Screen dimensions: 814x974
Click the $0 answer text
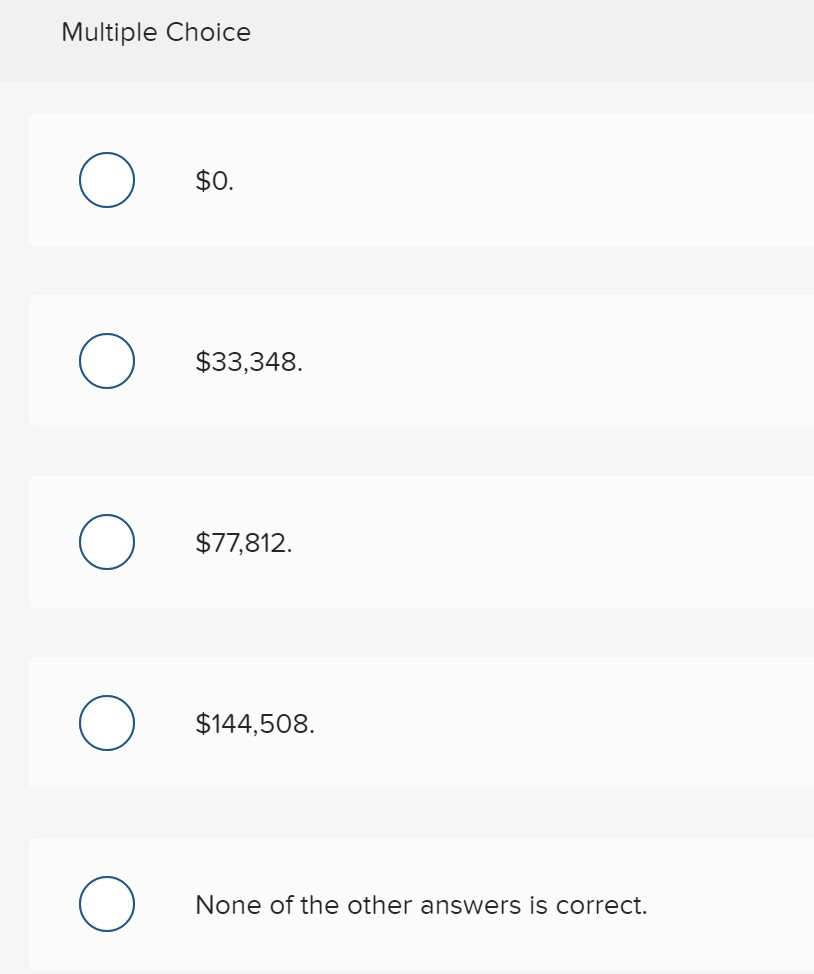point(213,181)
